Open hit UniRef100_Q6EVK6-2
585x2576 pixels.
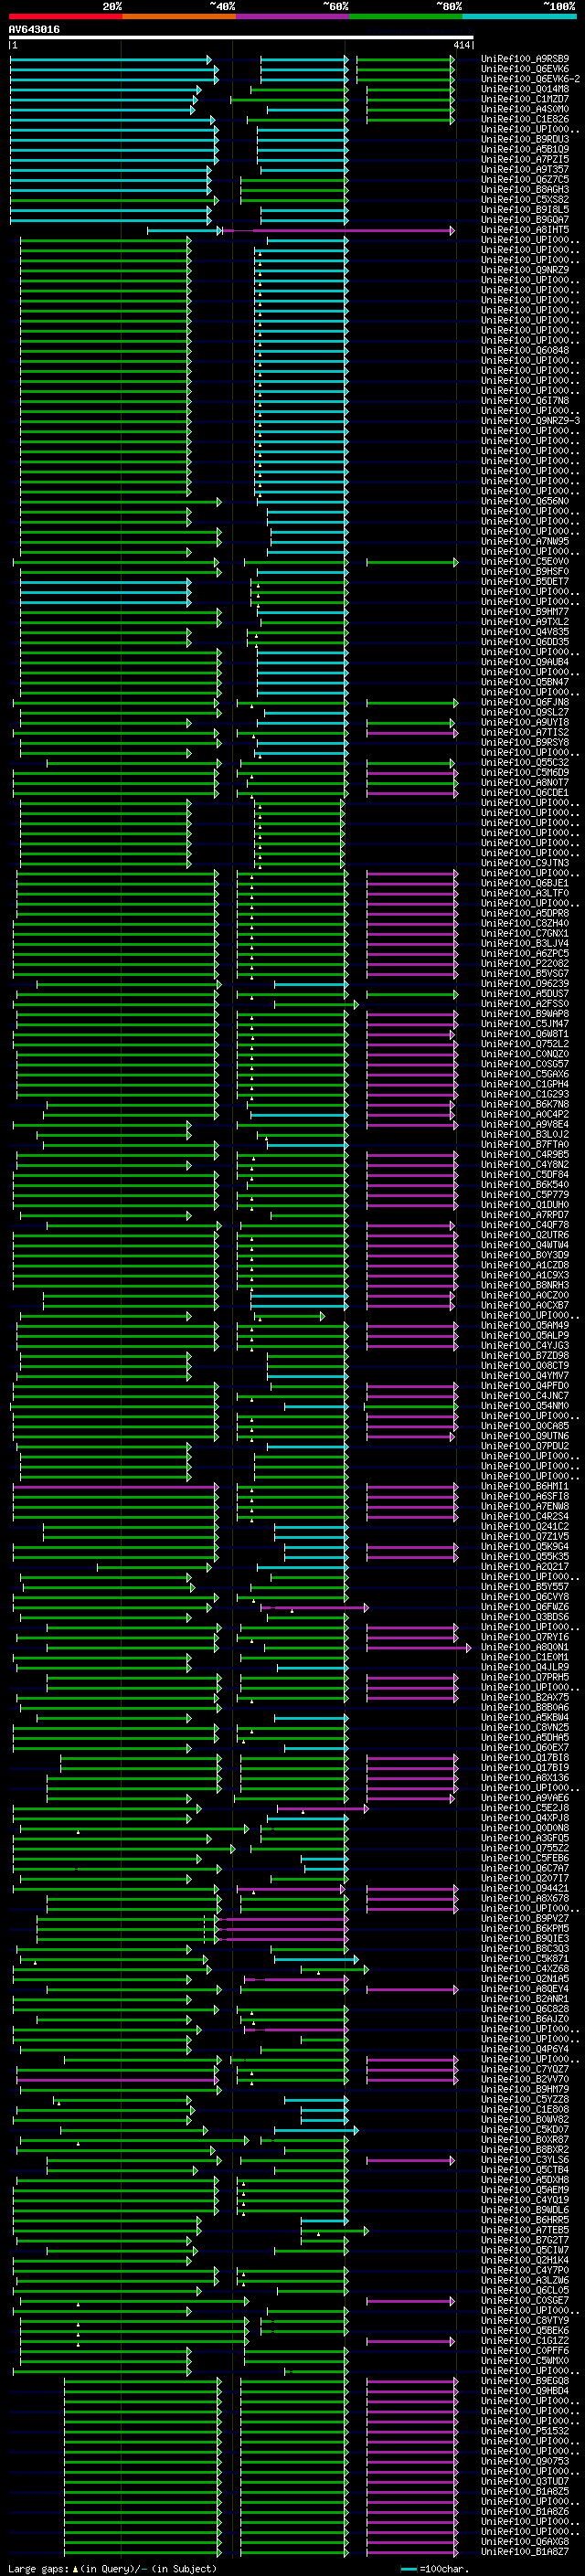coord(530,79)
